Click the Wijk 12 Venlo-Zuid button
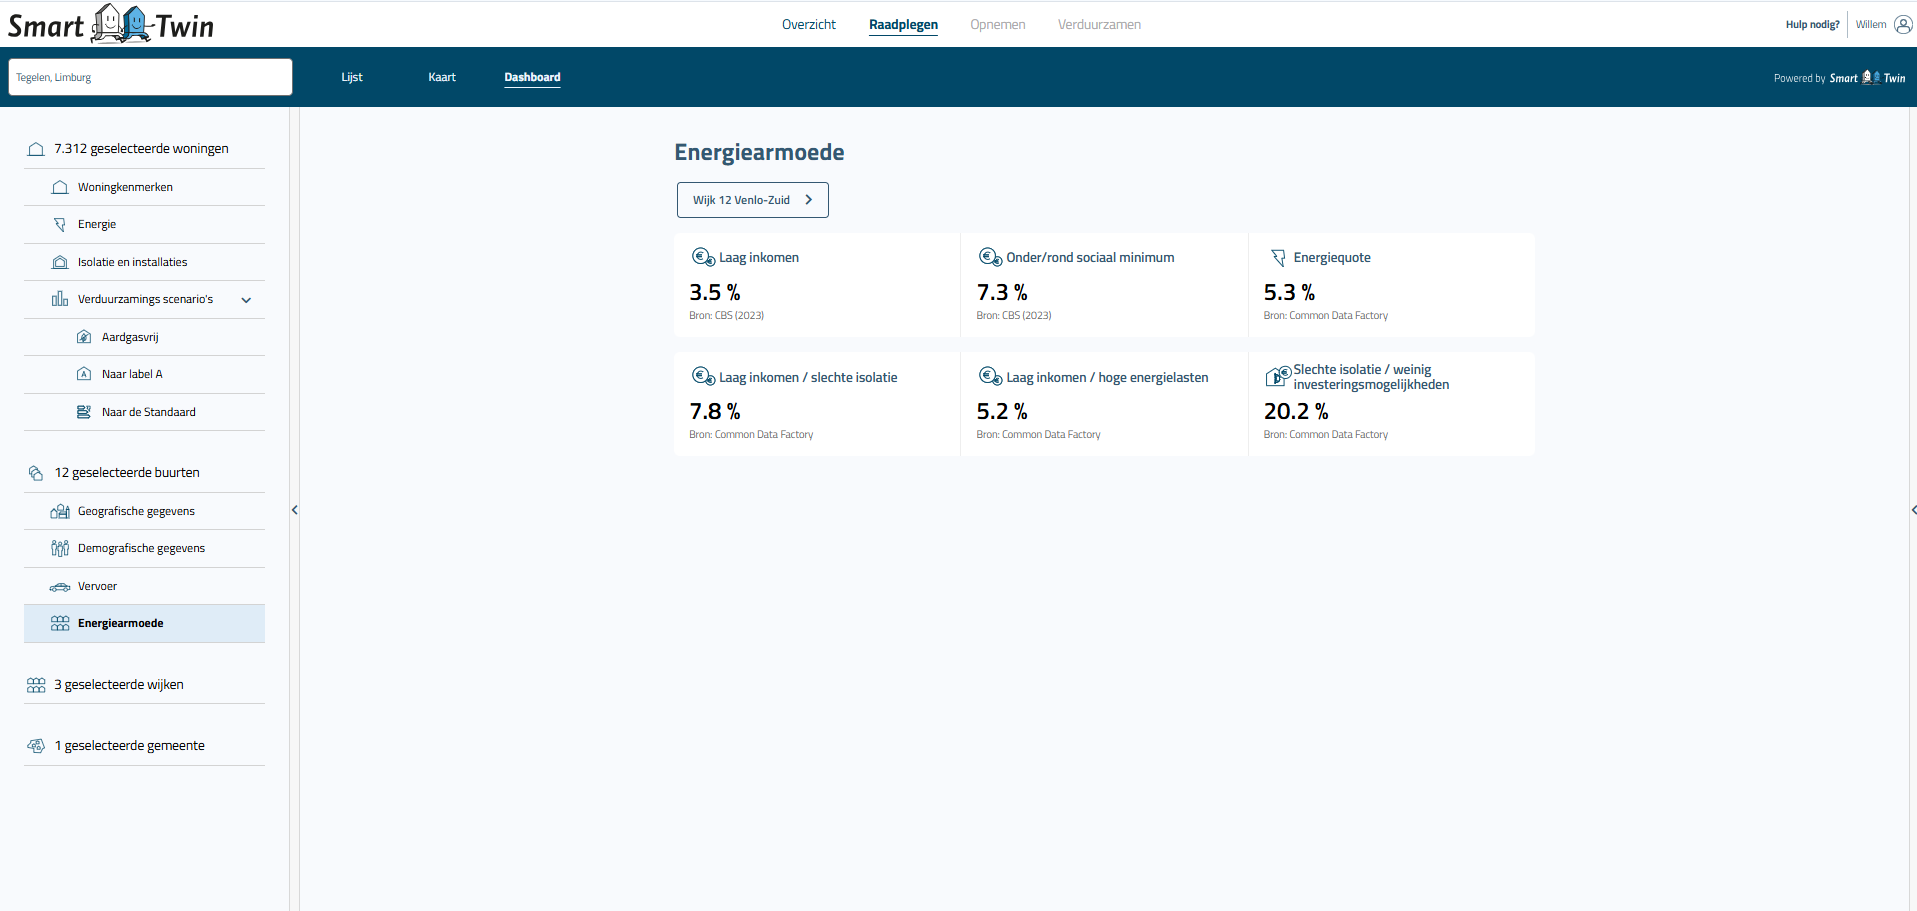The width and height of the screenshot is (1917, 911). click(752, 200)
